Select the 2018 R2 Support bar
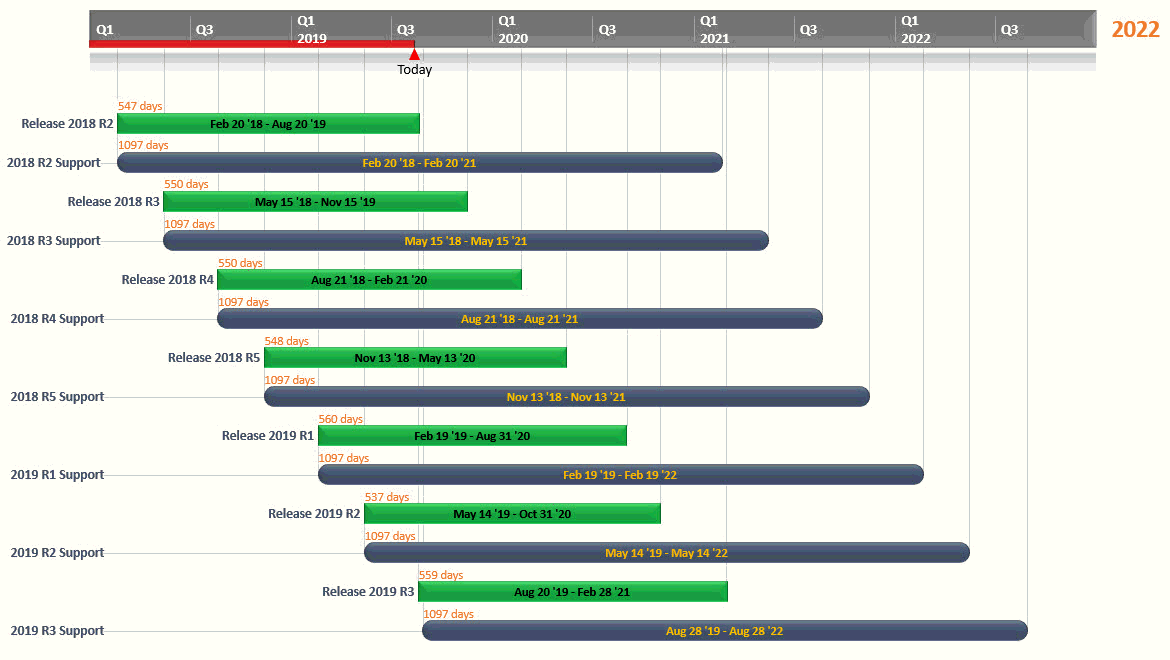Viewport: 1170px width, 660px height. (x=419, y=163)
